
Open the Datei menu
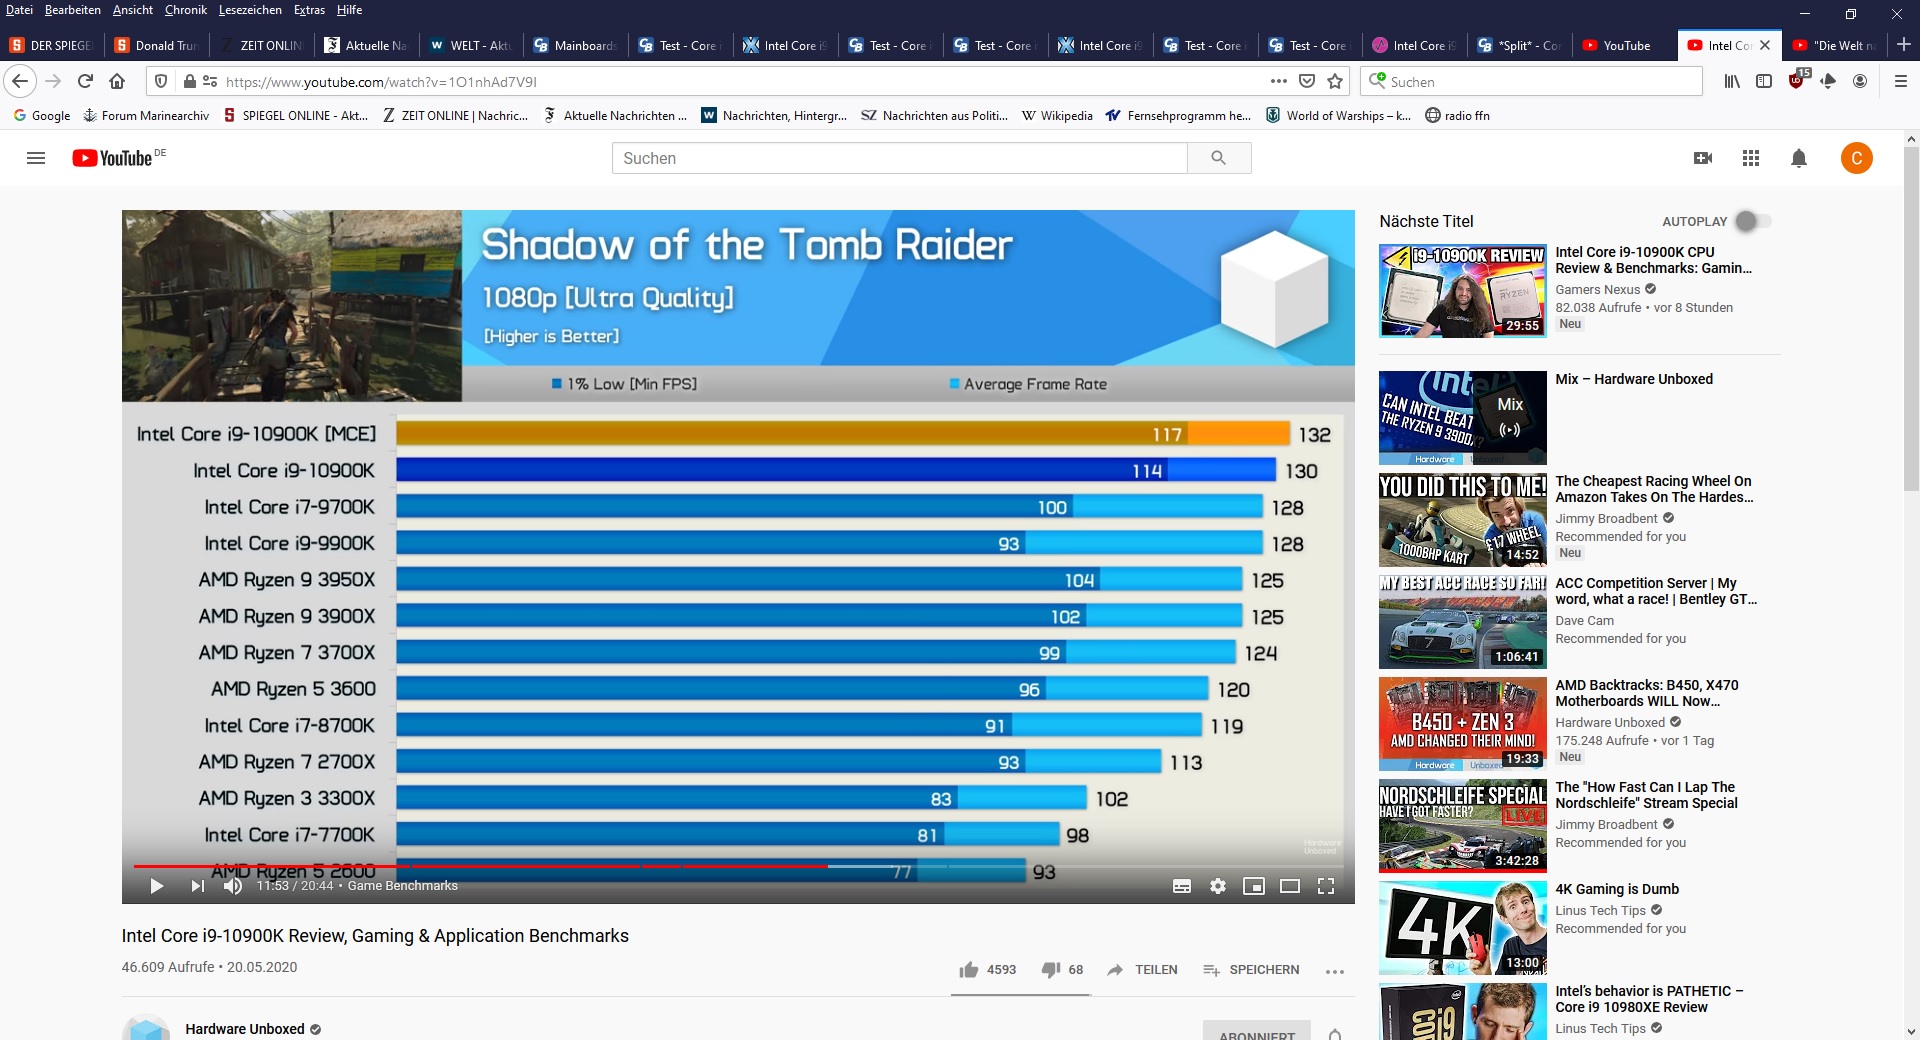(19, 10)
